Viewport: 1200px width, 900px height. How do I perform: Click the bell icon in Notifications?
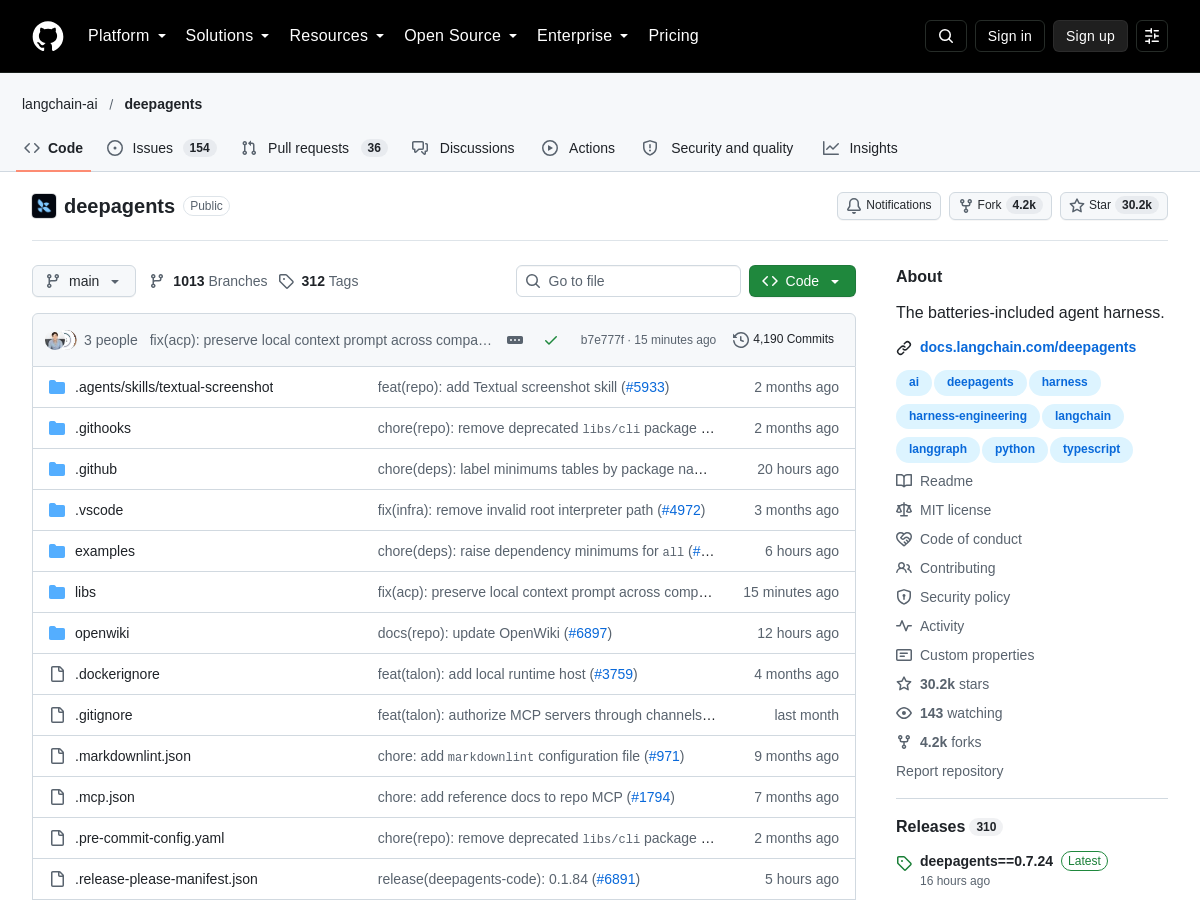pos(854,206)
